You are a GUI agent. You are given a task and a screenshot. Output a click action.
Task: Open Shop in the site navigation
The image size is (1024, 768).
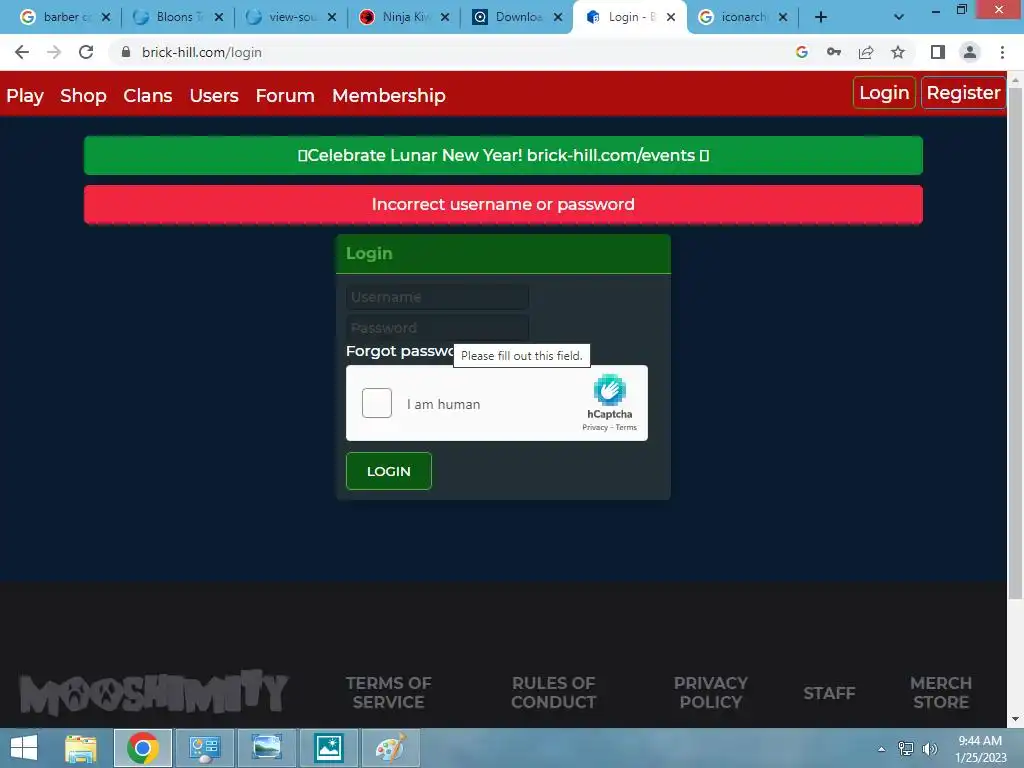[x=83, y=95]
